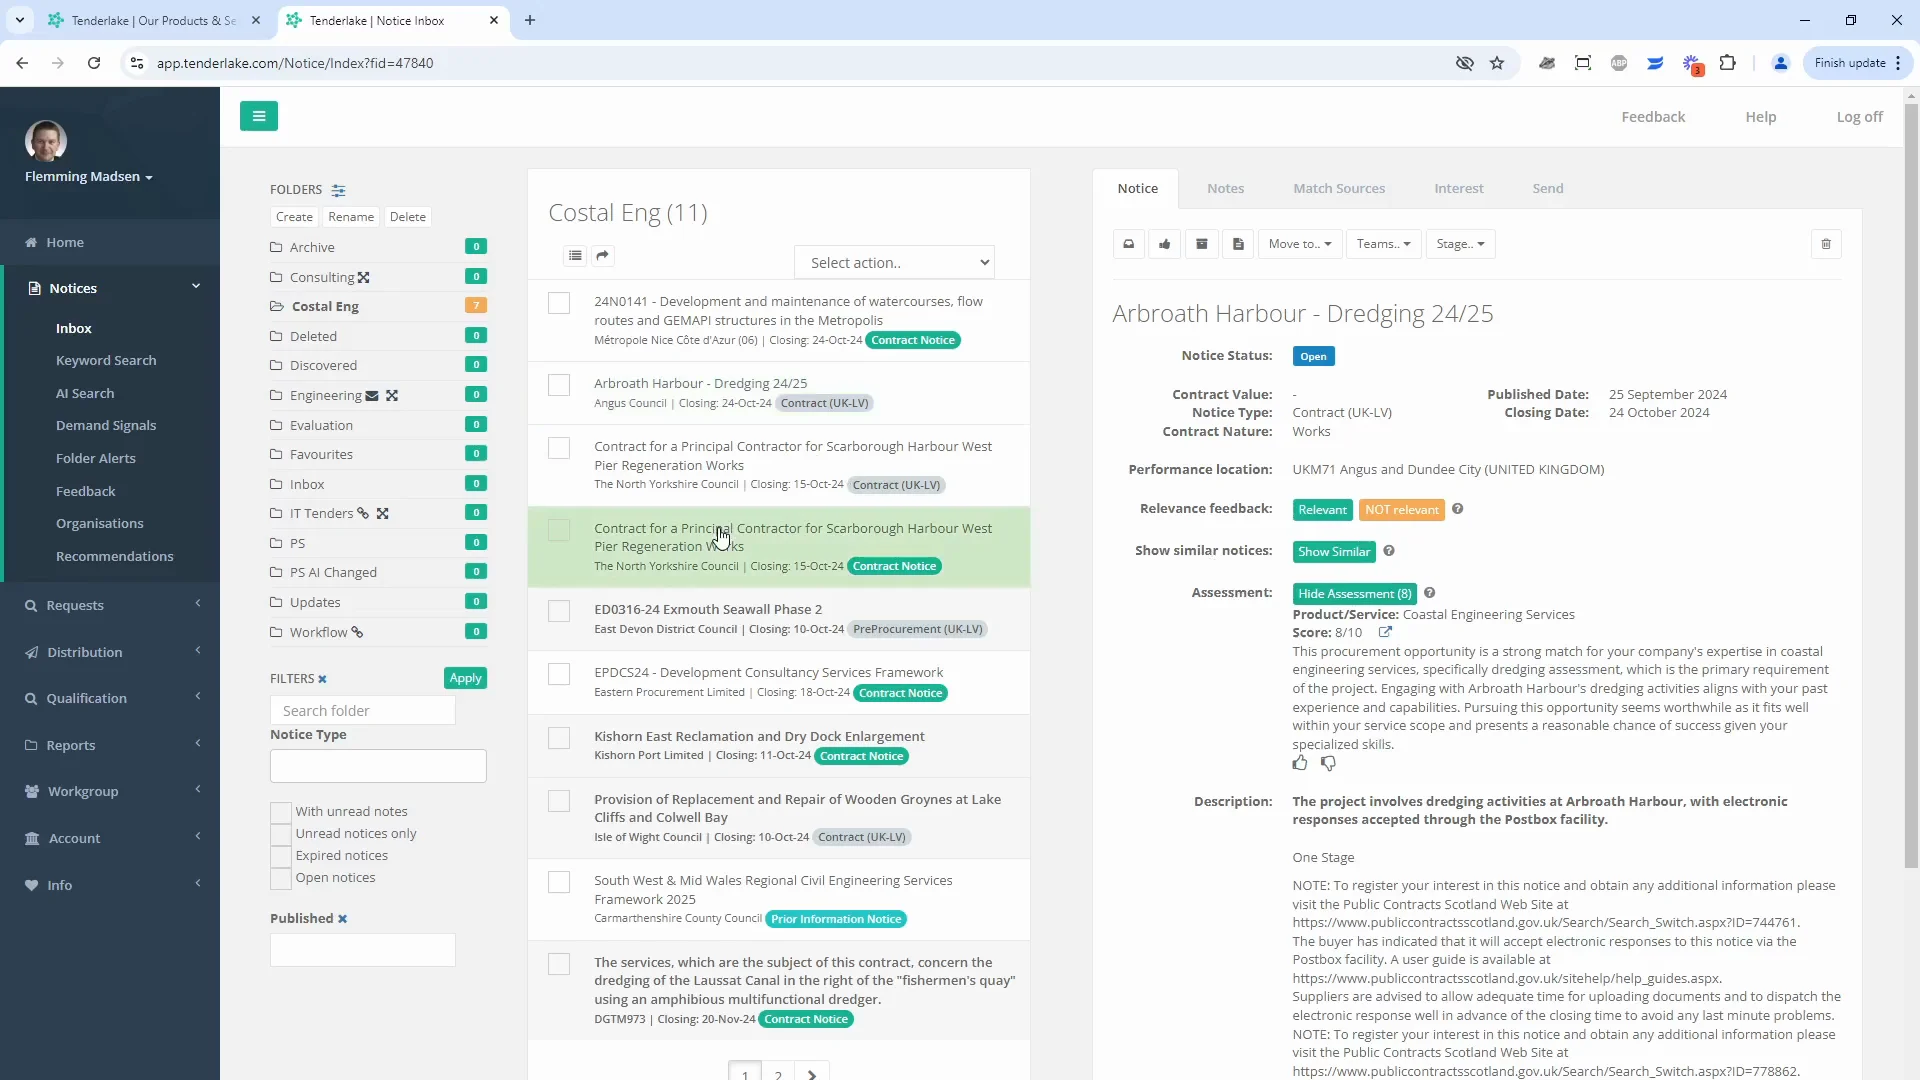Expand the Stage dropdown
Screen dimensions: 1920x1080
(1460, 244)
